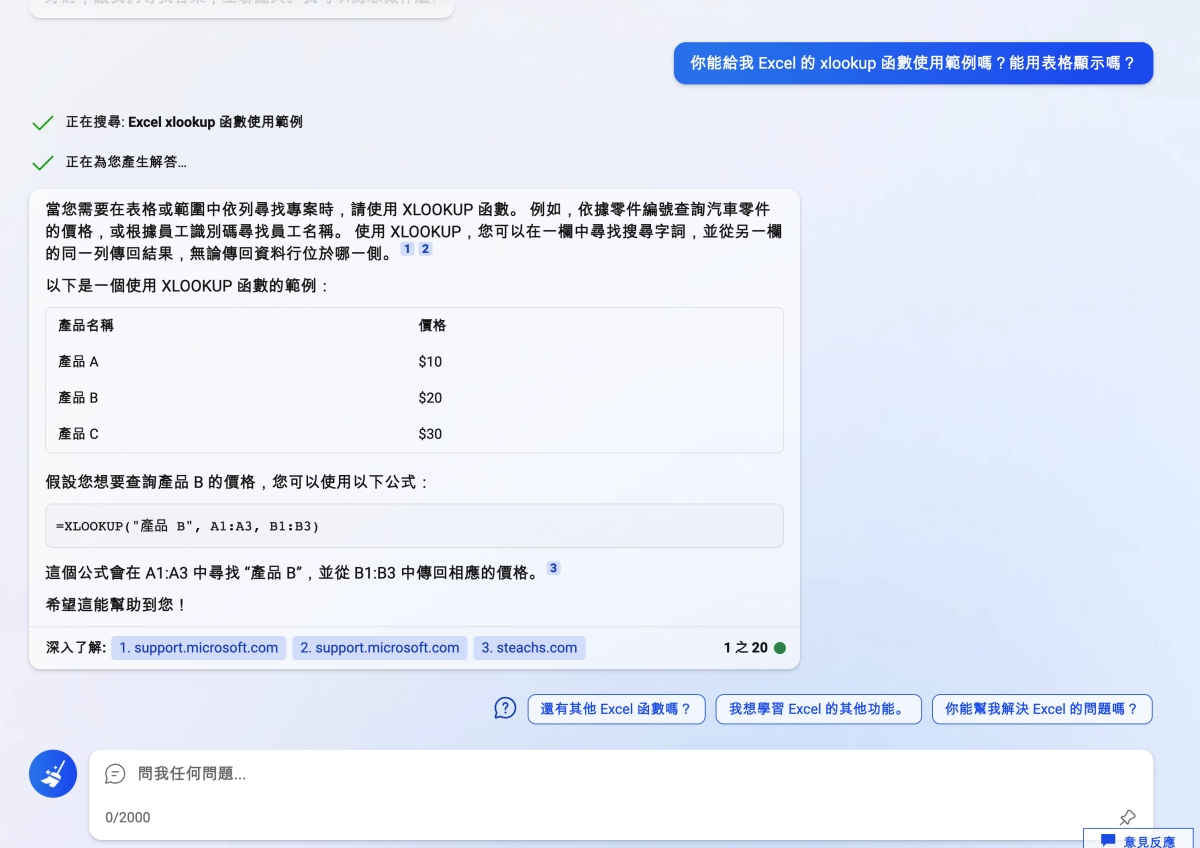Click table header 價格
Viewport: 1200px width, 848px height.
(x=432, y=326)
